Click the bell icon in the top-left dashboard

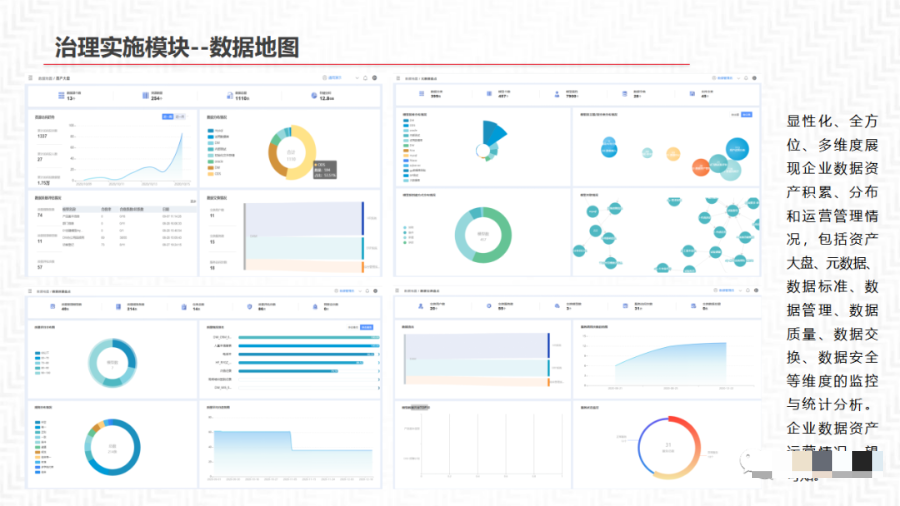[365, 78]
